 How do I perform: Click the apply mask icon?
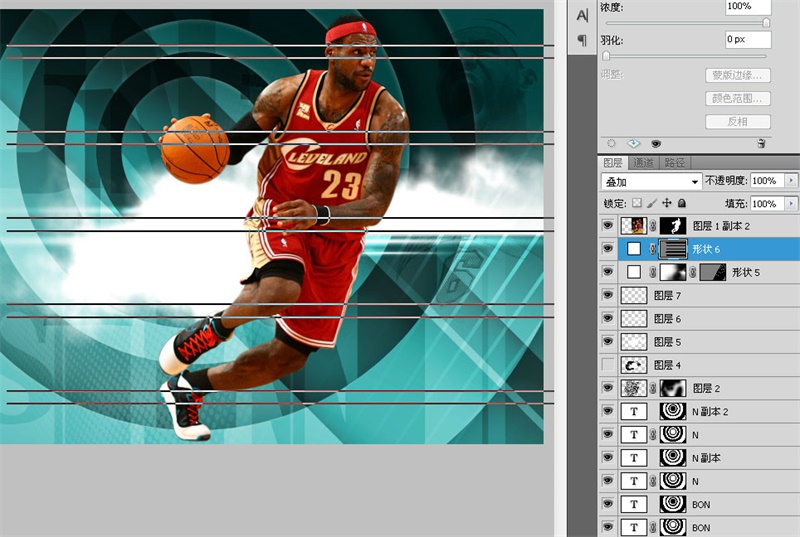pos(634,144)
